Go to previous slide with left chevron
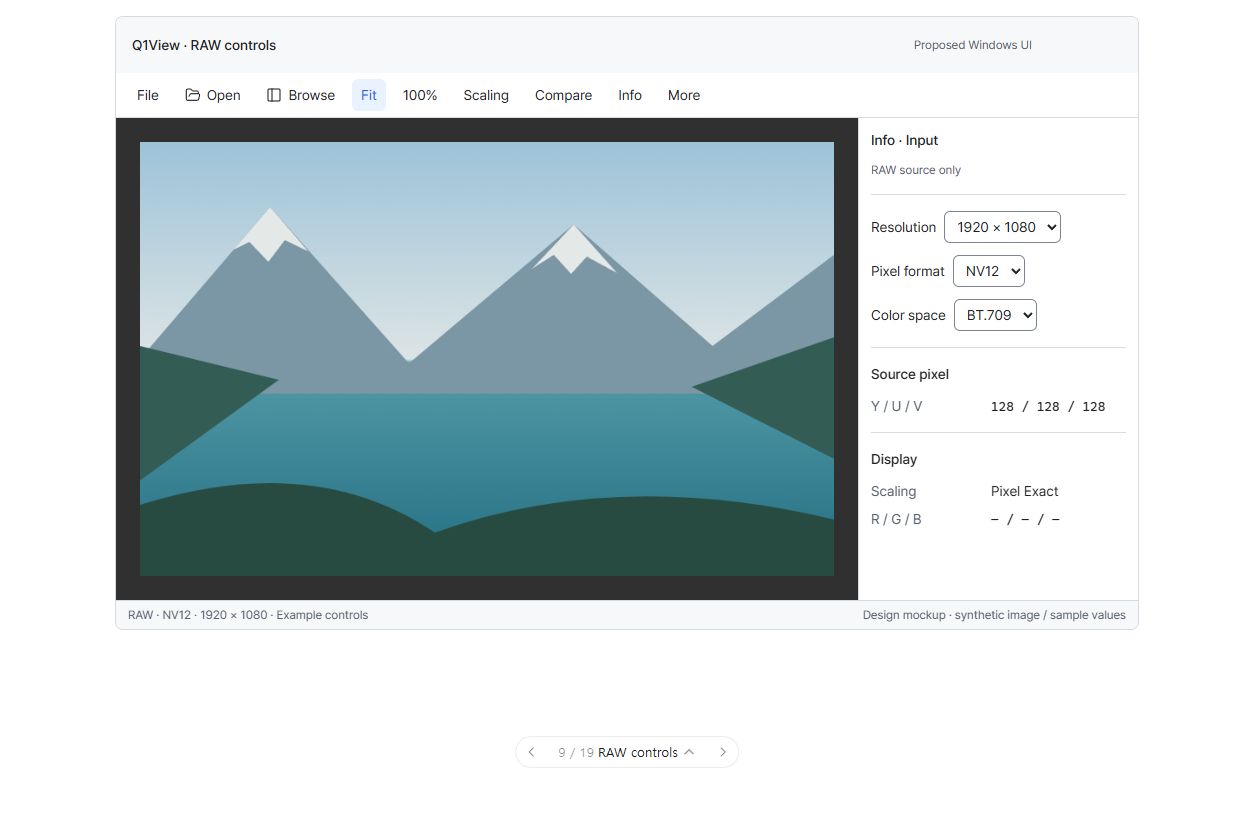 coord(531,752)
